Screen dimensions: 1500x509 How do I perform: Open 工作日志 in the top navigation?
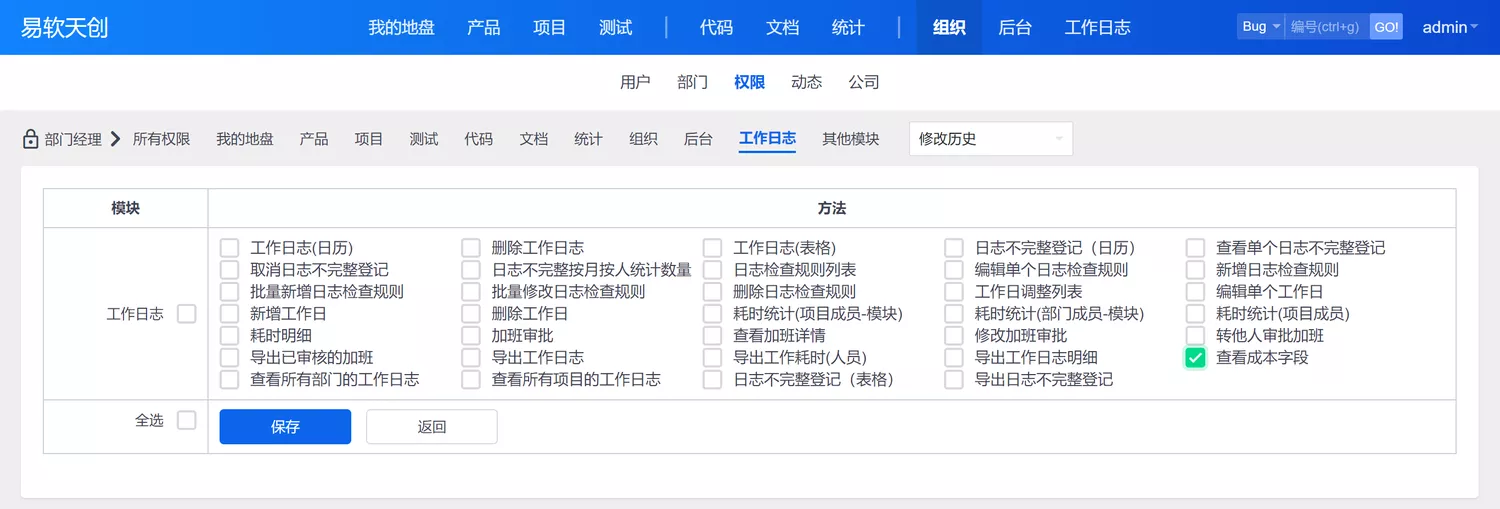click(x=1097, y=27)
